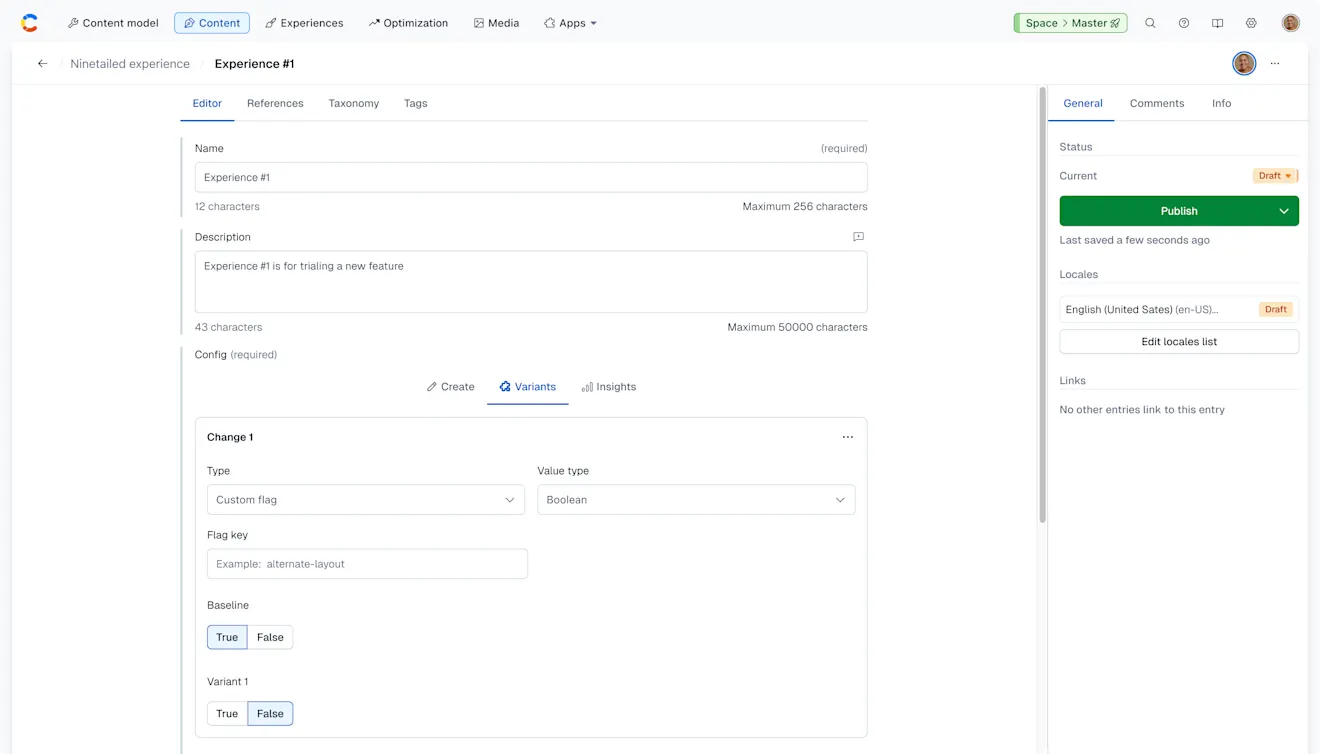Open the settings gear icon
1320x754 pixels.
pyautogui.click(x=1251, y=23)
